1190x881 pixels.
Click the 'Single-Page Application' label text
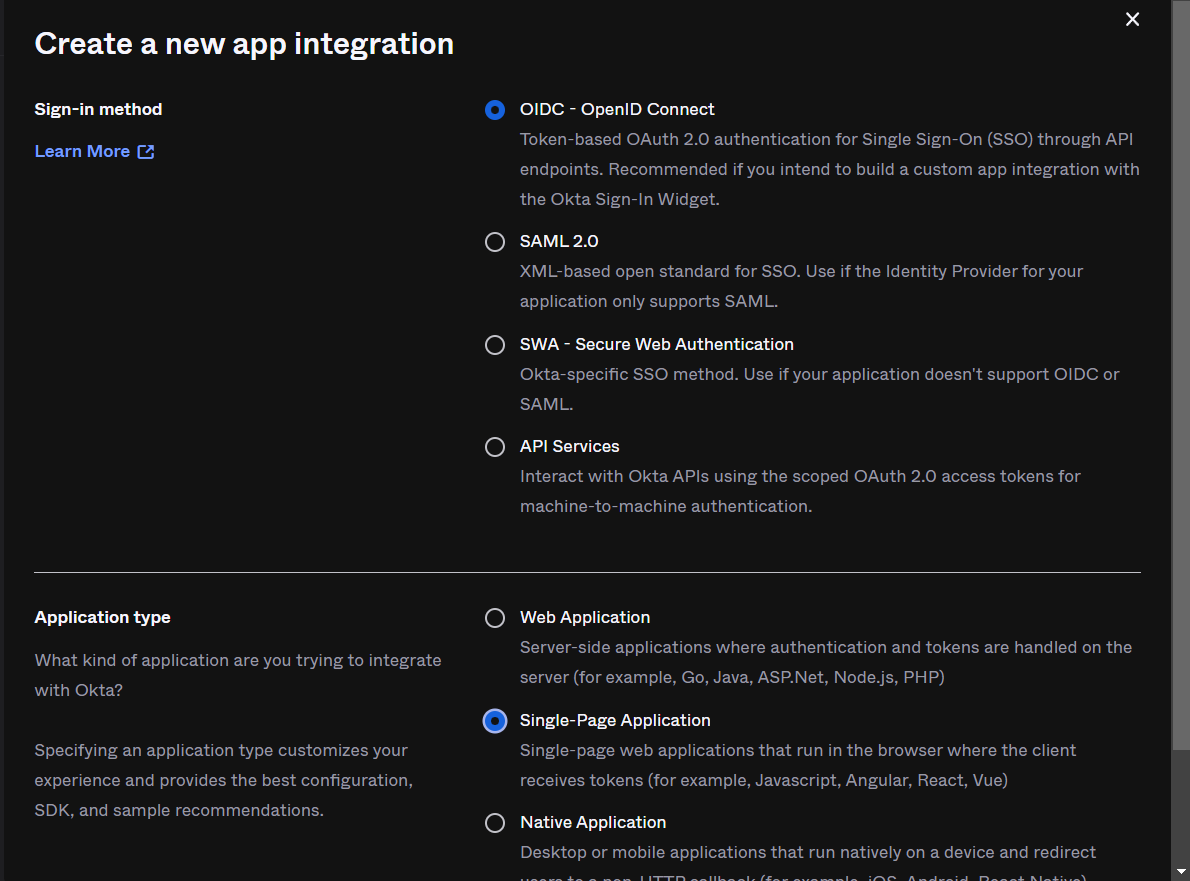pos(615,720)
